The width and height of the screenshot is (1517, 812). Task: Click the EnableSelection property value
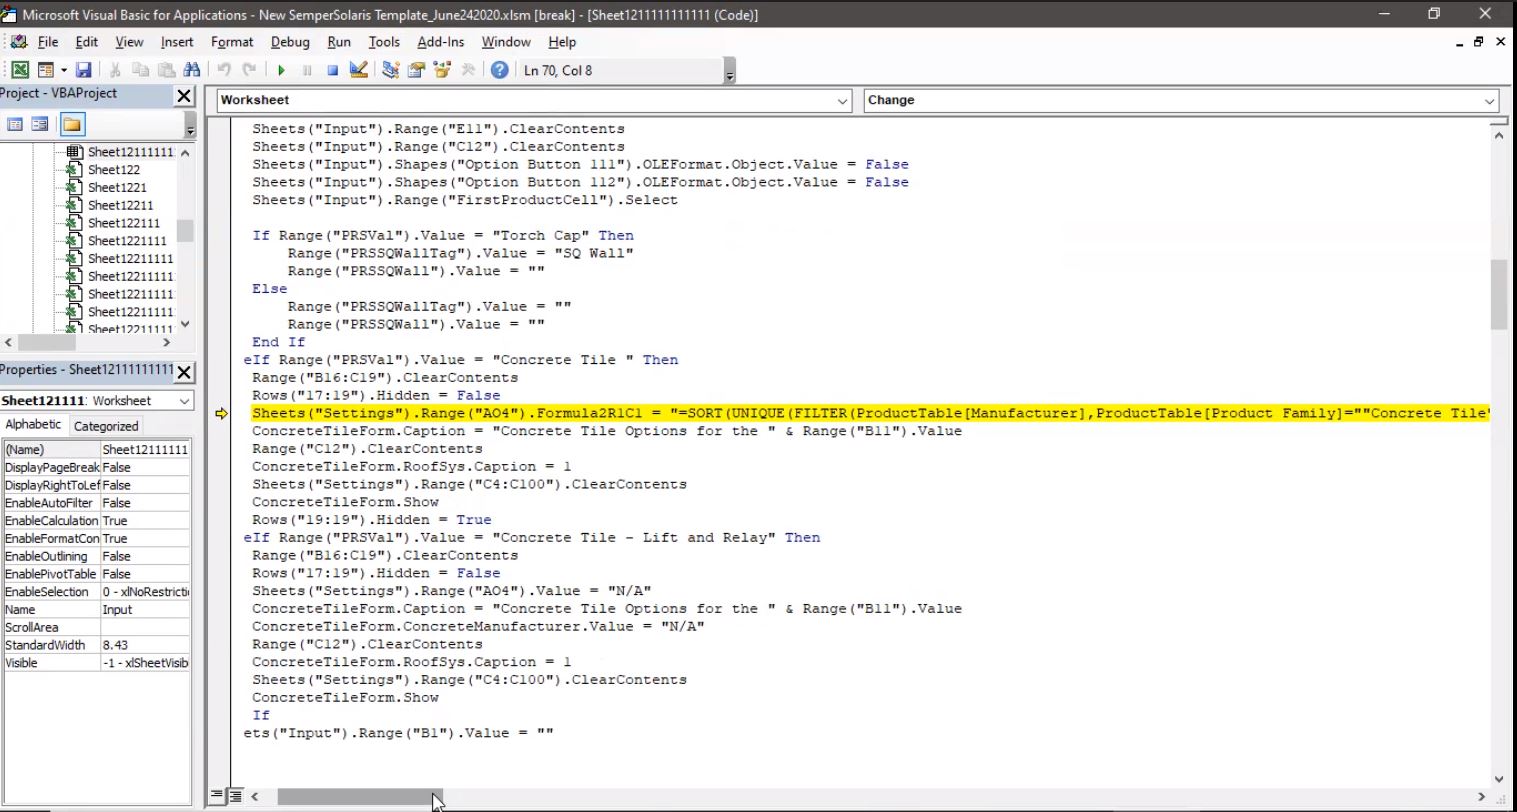point(145,592)
